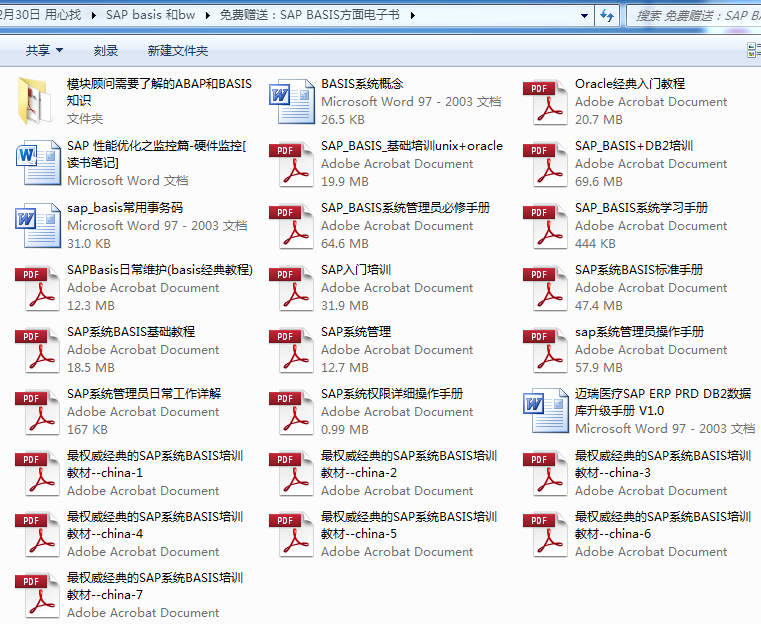Viewport: 761px width, 624px height.
Task: Select the SAP_BASIS系统学习手册 PDF icon
Action: [x=545, y=226]
